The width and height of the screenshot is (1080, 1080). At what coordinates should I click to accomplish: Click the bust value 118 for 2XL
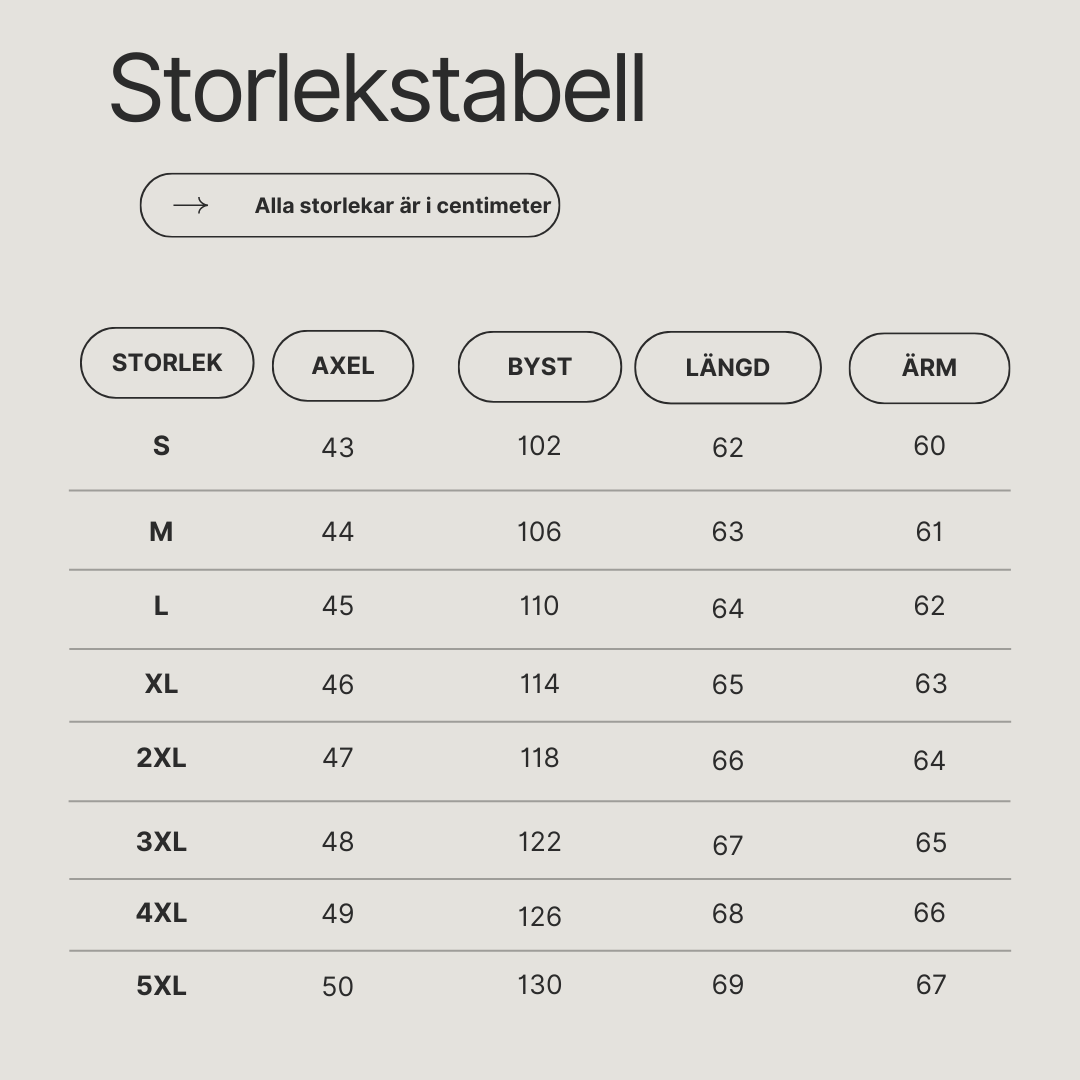coord(539,758)
